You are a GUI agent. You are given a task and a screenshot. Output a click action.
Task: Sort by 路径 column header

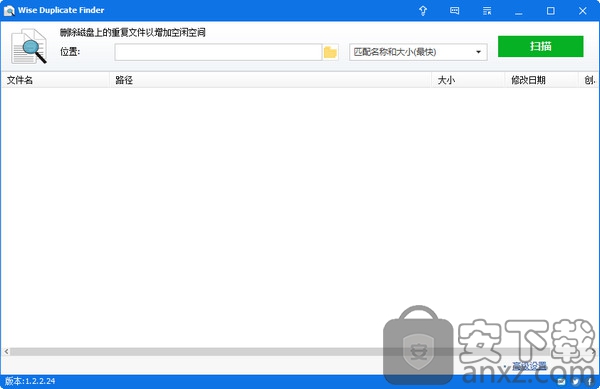click(271, 80)
